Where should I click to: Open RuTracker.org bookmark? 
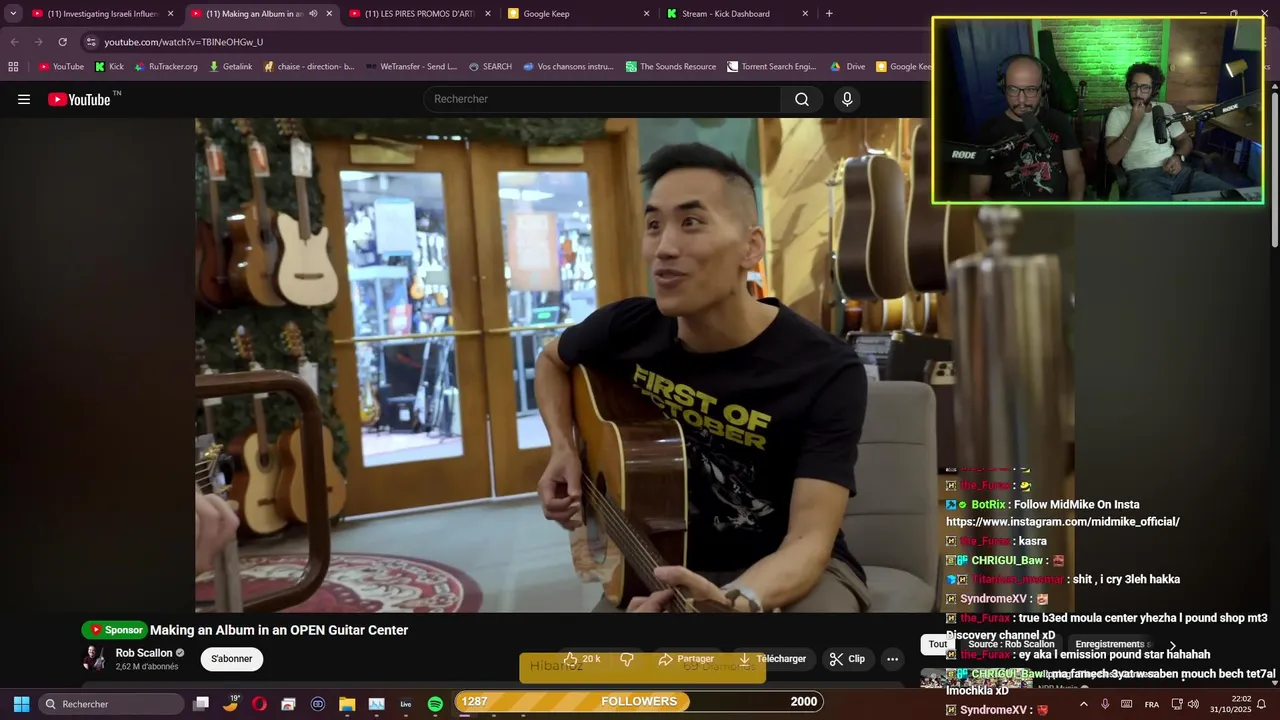pyautogui.click(x=166, y=67)
